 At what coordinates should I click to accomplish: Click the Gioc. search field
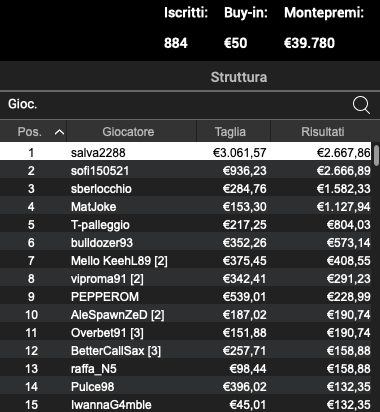[x=173, y=105]
